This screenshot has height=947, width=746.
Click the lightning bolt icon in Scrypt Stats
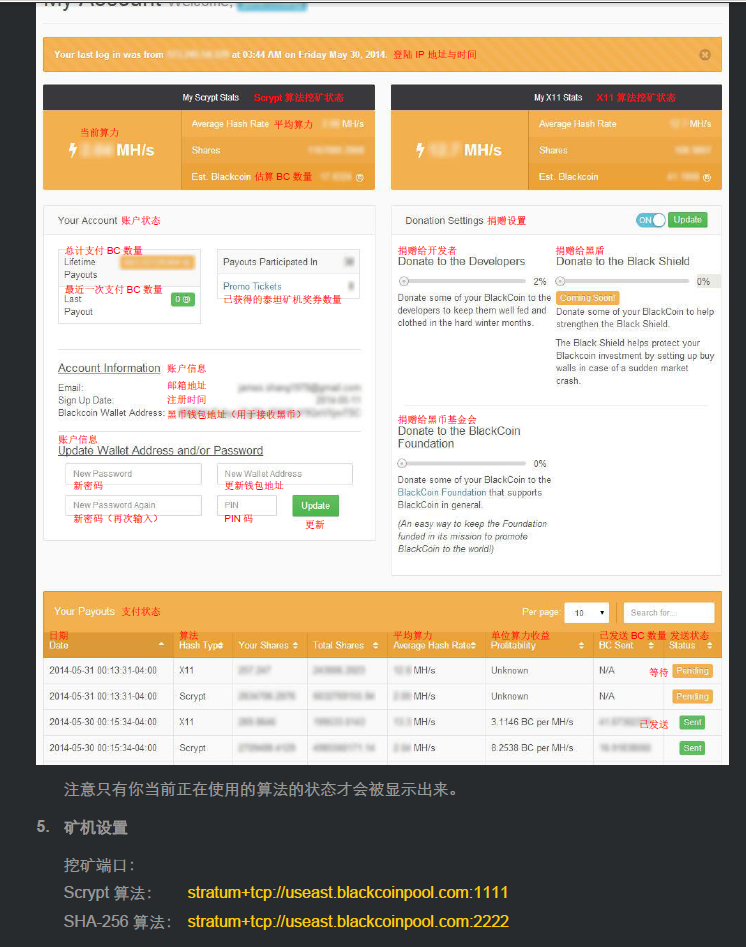point(72,150)
